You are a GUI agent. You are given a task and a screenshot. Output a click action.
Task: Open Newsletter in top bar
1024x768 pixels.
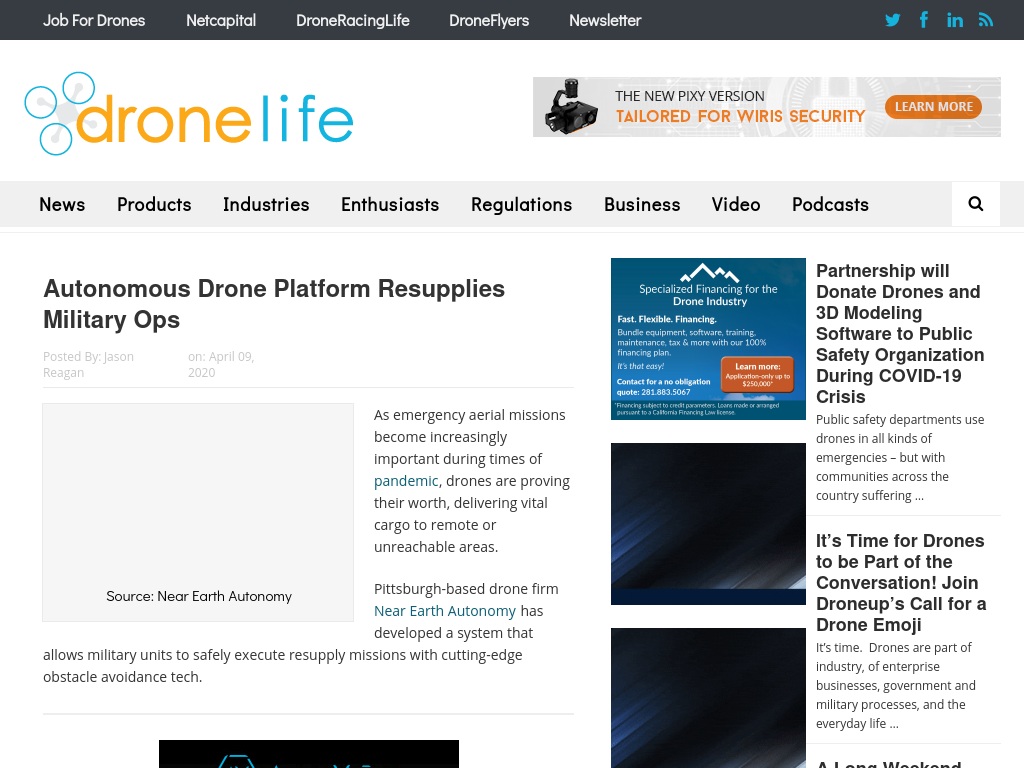(605, 20)
